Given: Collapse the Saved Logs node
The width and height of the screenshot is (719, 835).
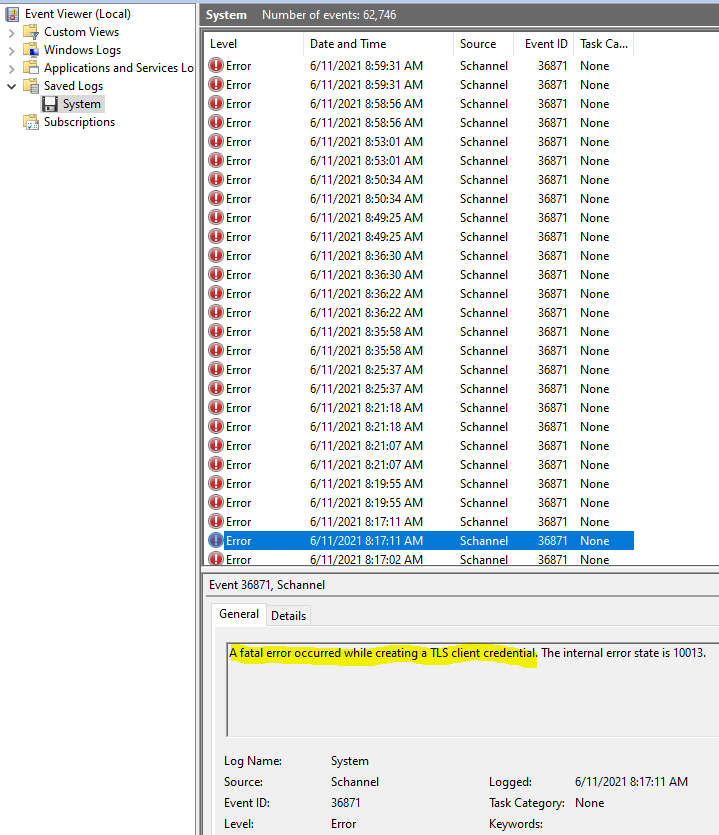Looking at the screenshot, I should (12, 86).
